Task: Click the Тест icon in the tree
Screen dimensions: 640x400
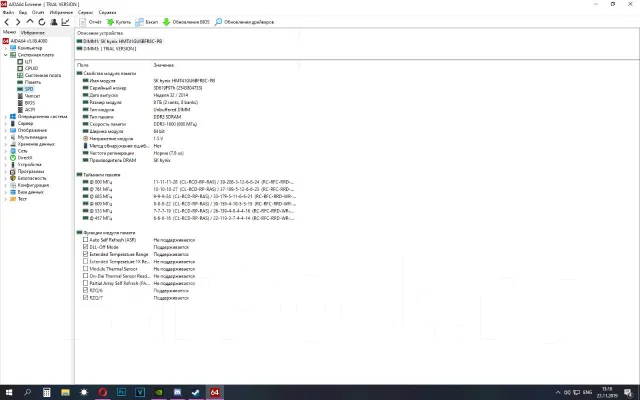Action: [x=13, y=199]
